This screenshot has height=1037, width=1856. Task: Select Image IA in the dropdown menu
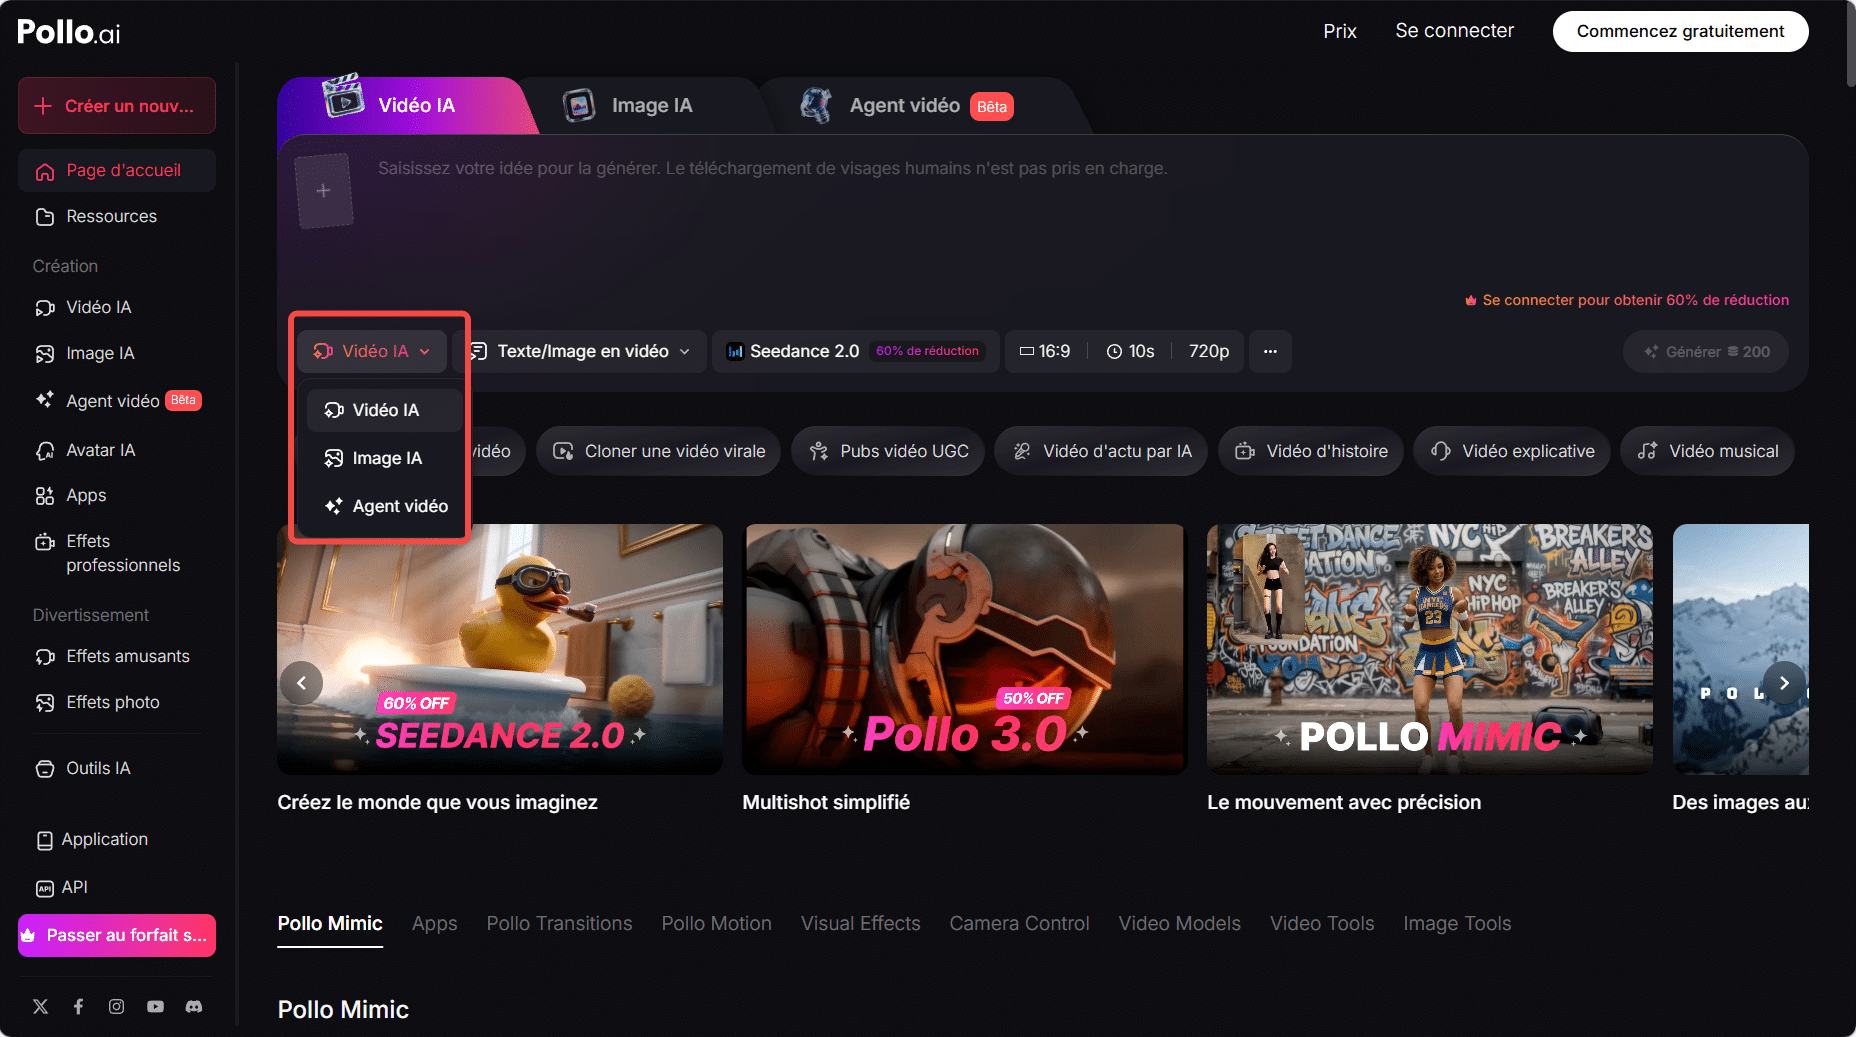point(384,458)
